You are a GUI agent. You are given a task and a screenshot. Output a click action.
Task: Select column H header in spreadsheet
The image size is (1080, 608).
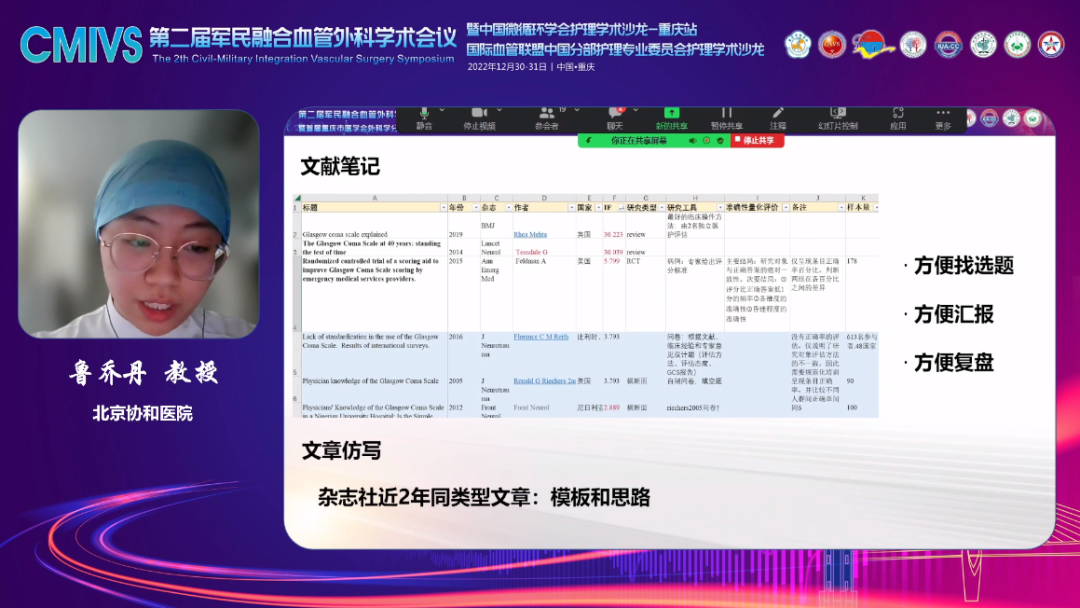(x=695, y=198)
